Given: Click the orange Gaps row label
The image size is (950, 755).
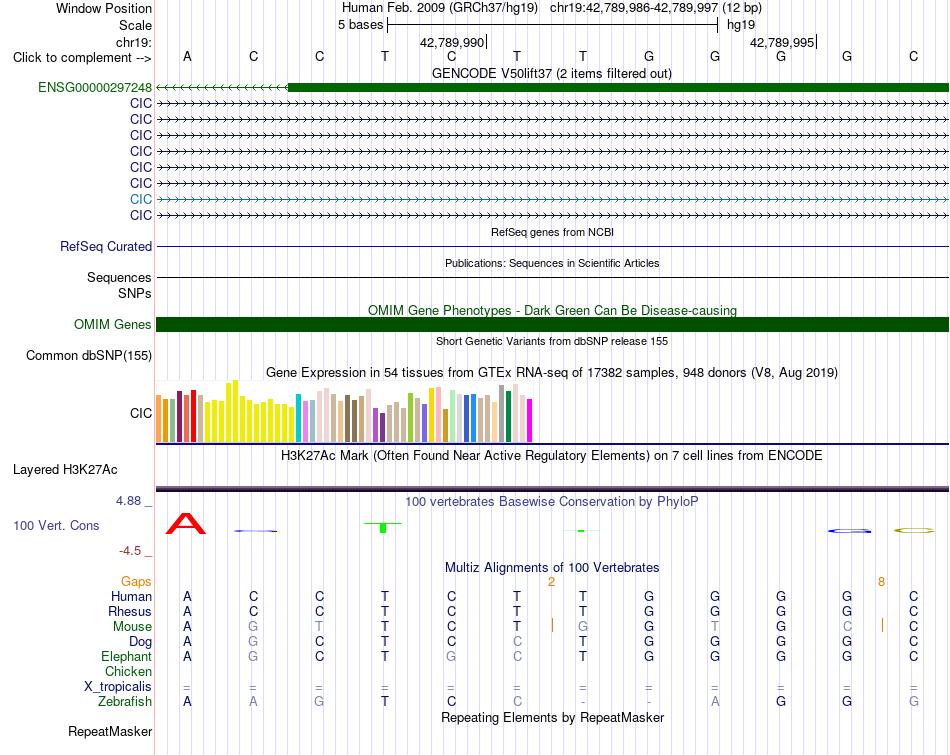Looking at the screenshot, I should (136, 582).
